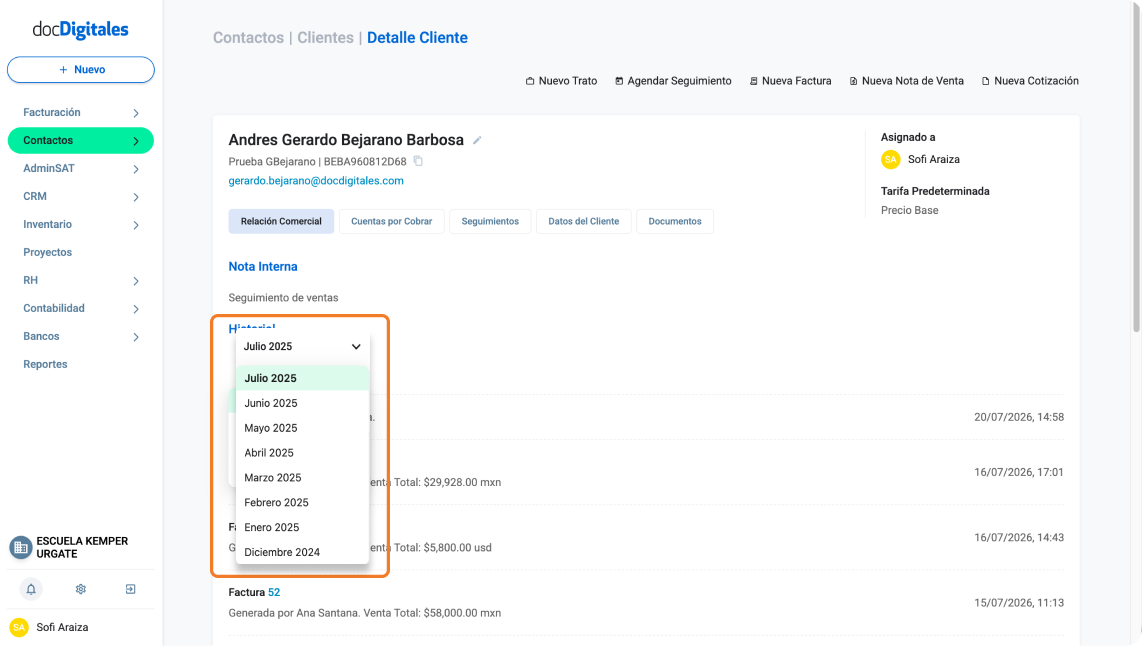Click the Sofi Araiza avatar in sidebar

pyautogui.click(x=19, y=627)
